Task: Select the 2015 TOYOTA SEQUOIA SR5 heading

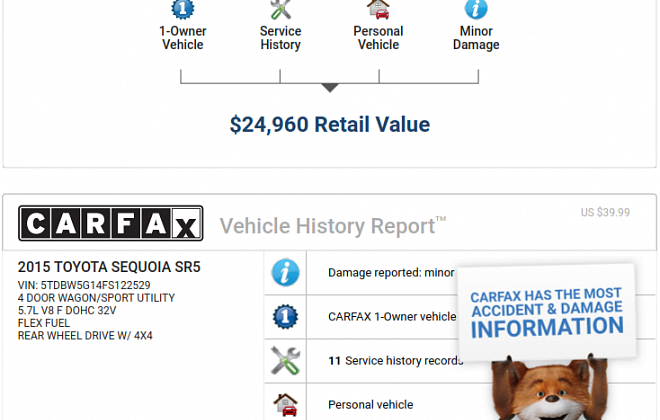Action: (x=109, y=267)
